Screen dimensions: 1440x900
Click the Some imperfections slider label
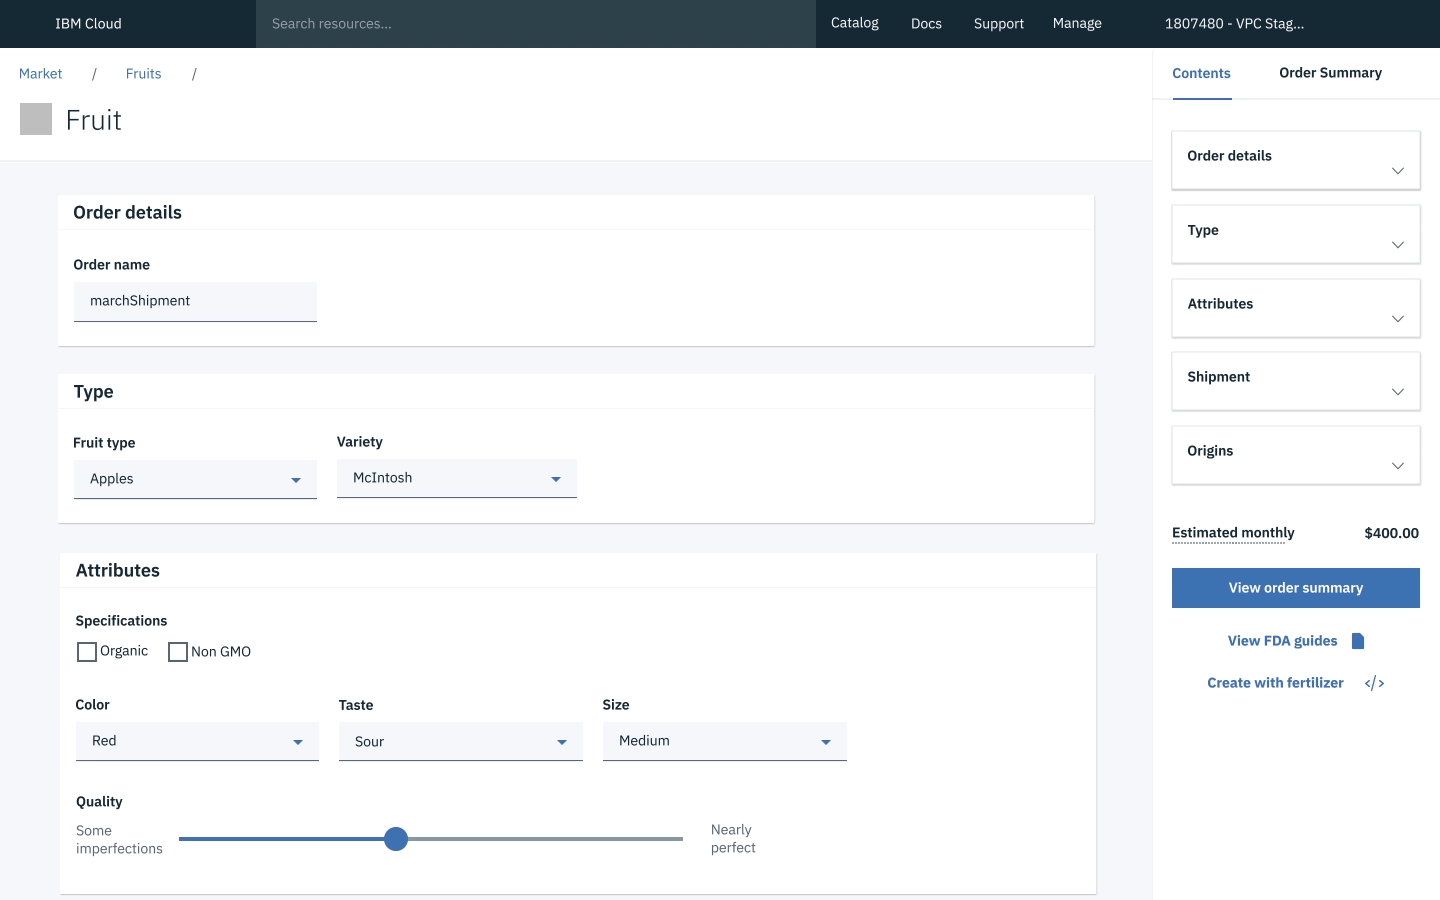[119, 840]
